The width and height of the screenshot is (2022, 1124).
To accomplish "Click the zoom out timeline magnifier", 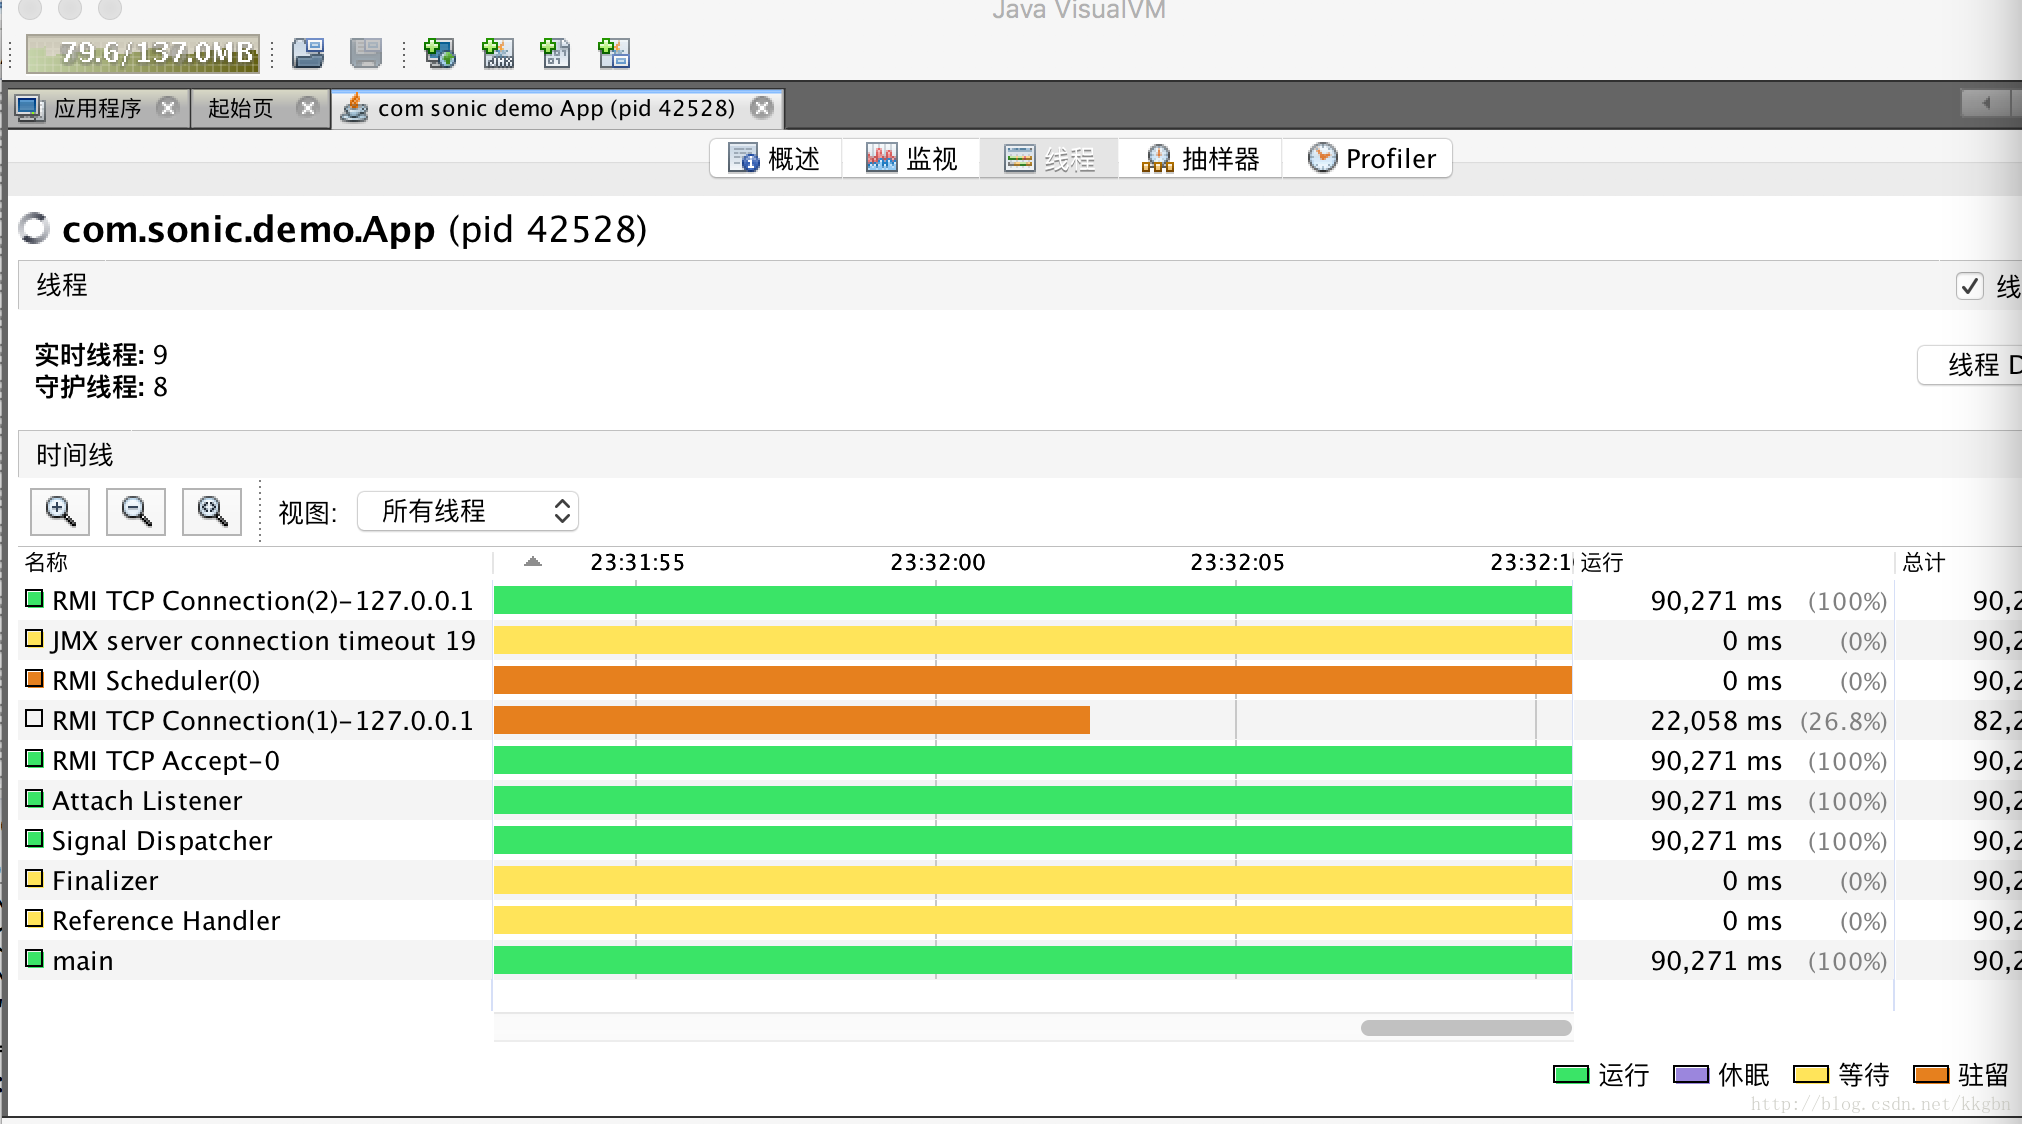I will point(136,512).
